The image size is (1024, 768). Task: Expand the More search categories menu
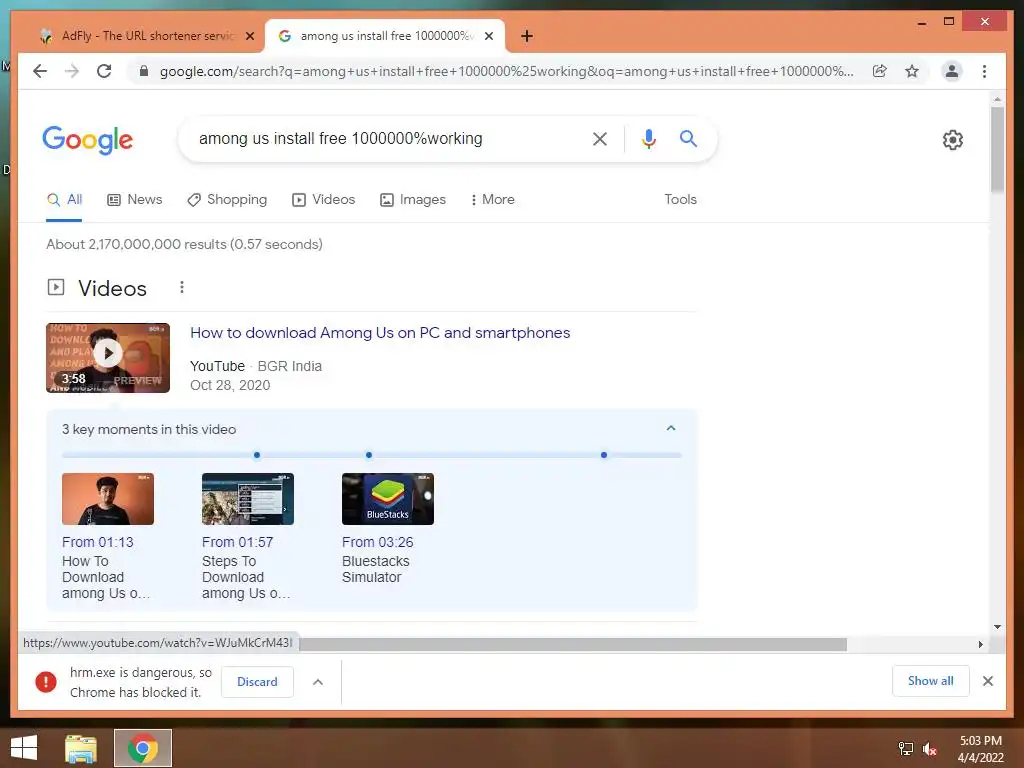[x=492, y=200]
